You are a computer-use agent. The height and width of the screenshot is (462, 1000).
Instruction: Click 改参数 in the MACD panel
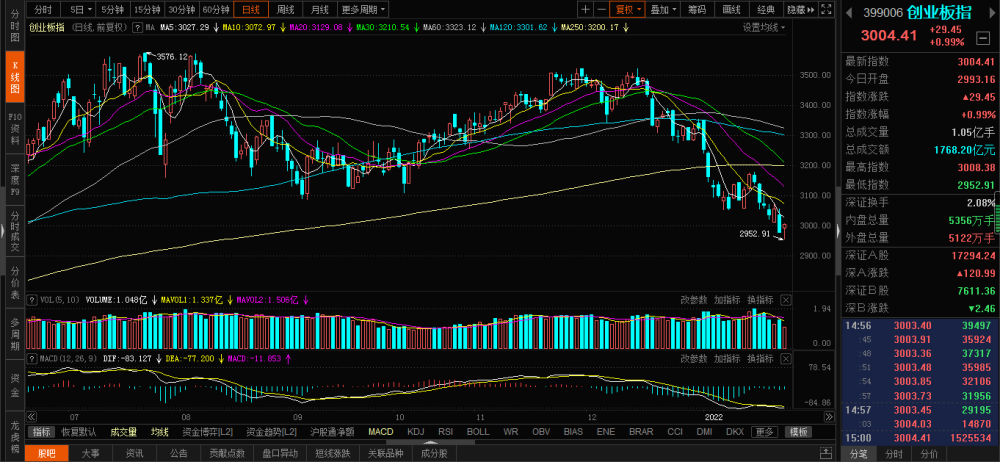pyautogui.click(x=693, y=358)
